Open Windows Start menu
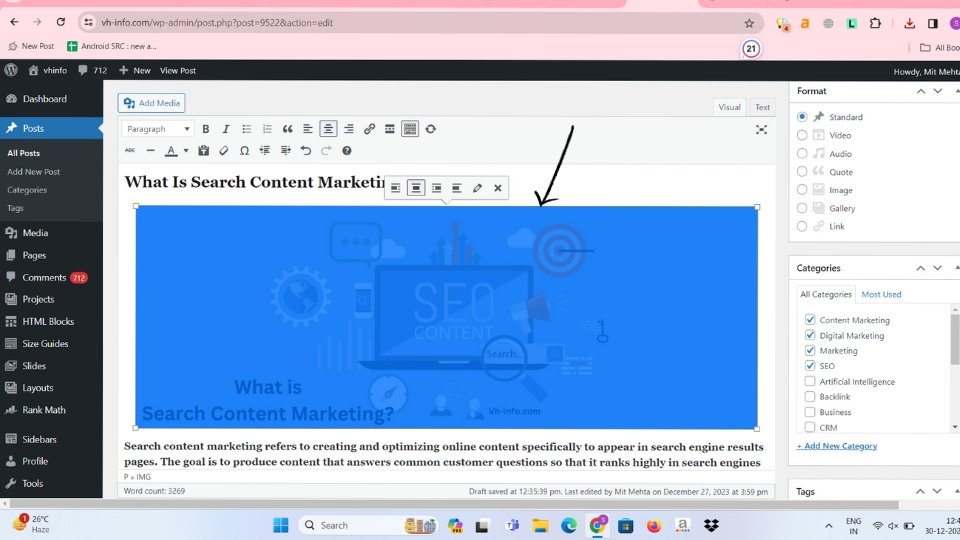The image size is (960, 540). pyautogui.click(x=280, y=525)
